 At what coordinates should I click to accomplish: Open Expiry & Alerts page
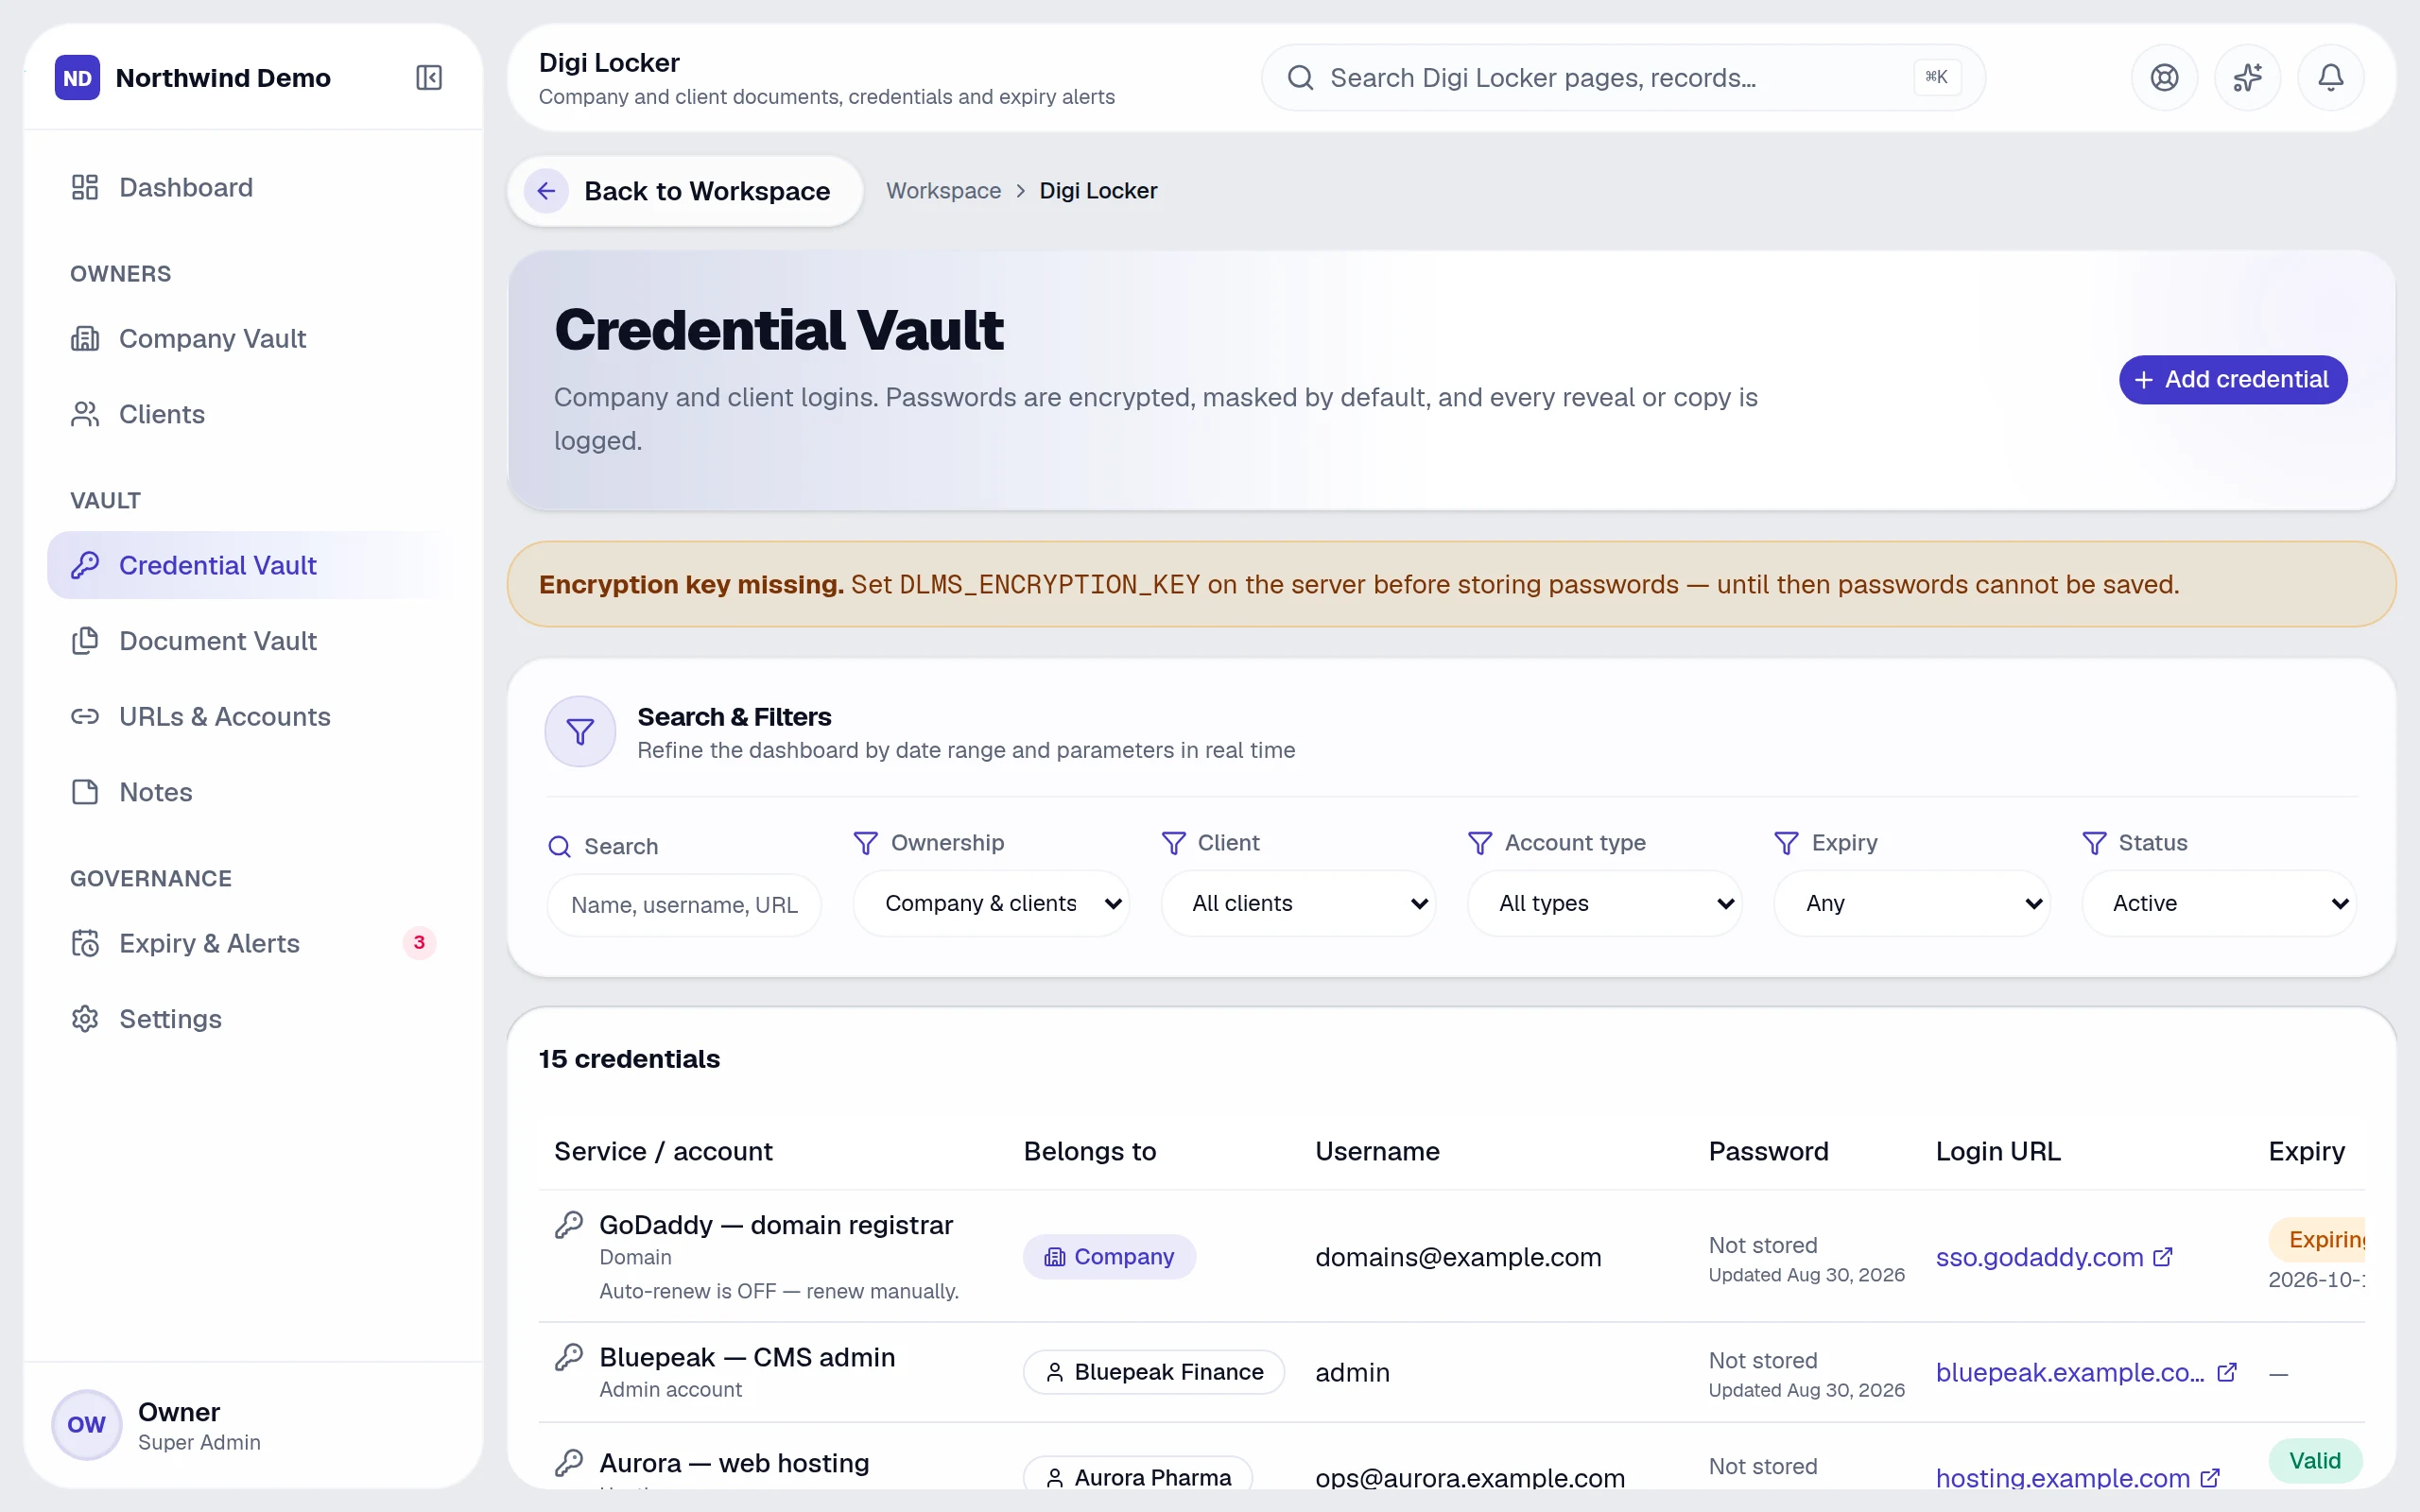[253, 943]
